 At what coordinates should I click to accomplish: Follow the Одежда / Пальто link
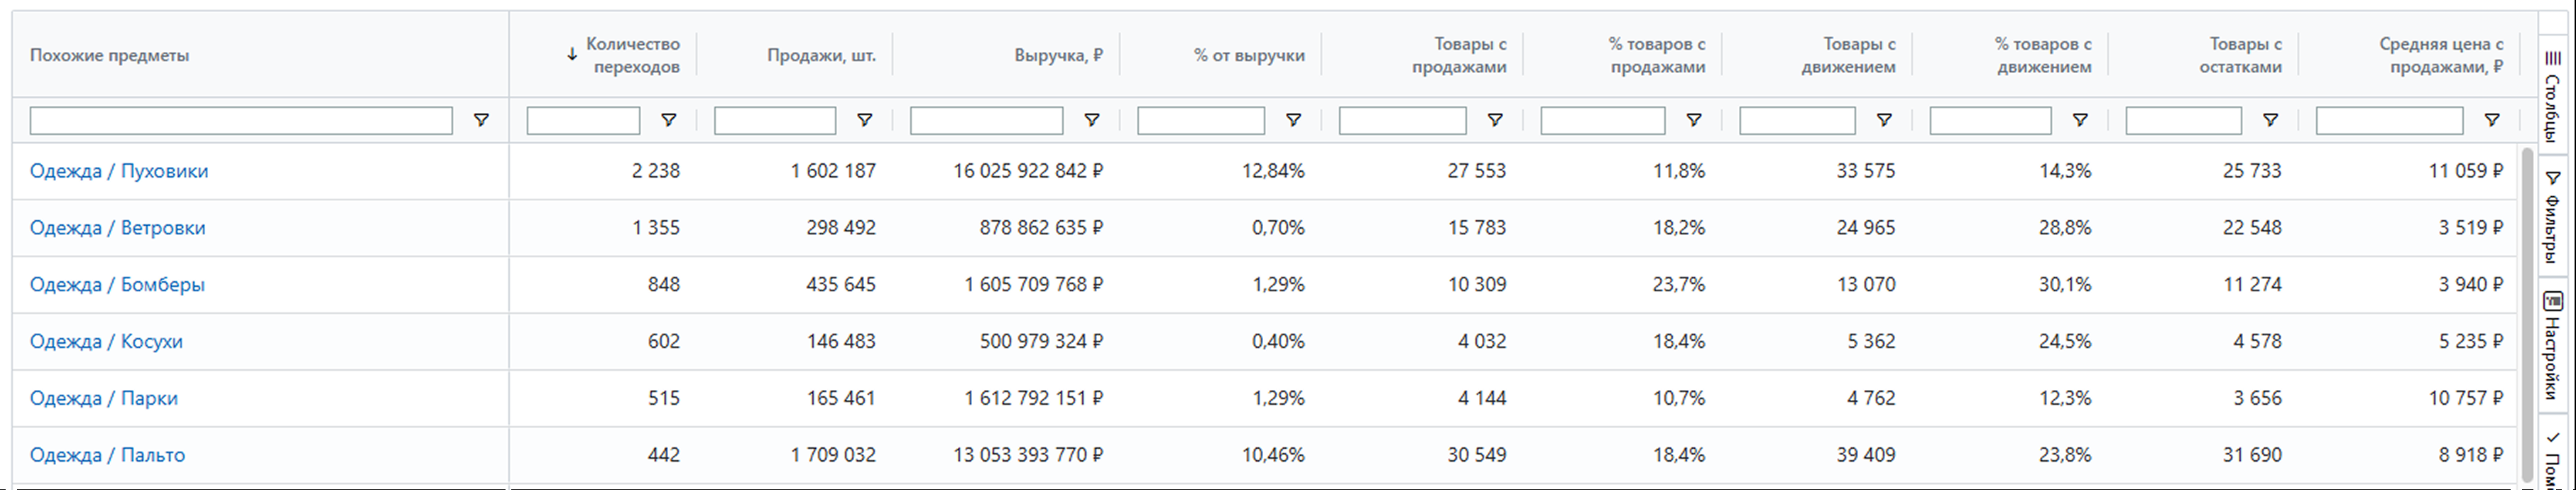[x=107, y=455]
